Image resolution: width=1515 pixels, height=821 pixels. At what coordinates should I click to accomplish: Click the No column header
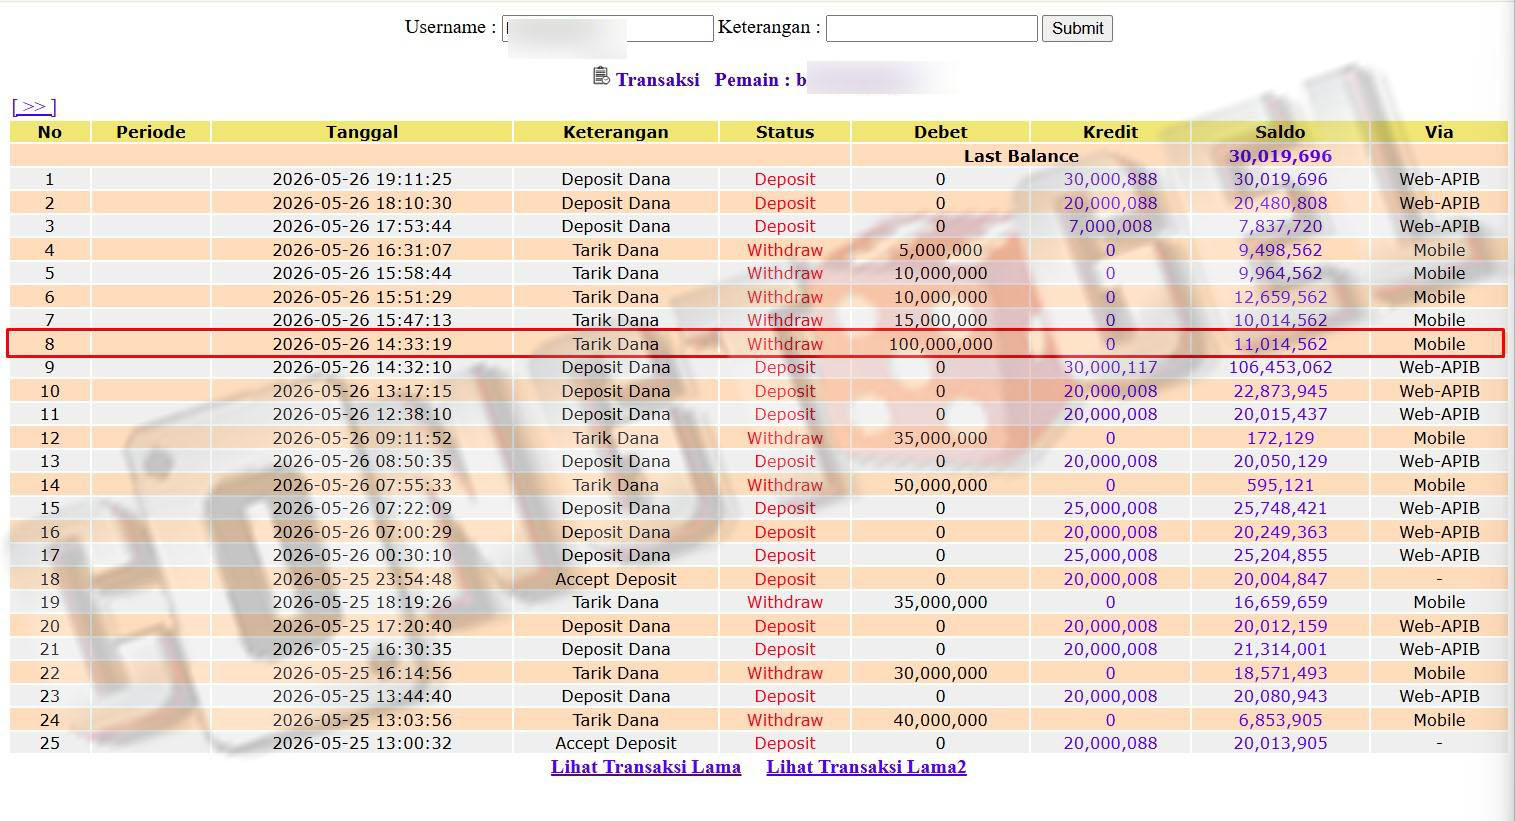point(50,132)
